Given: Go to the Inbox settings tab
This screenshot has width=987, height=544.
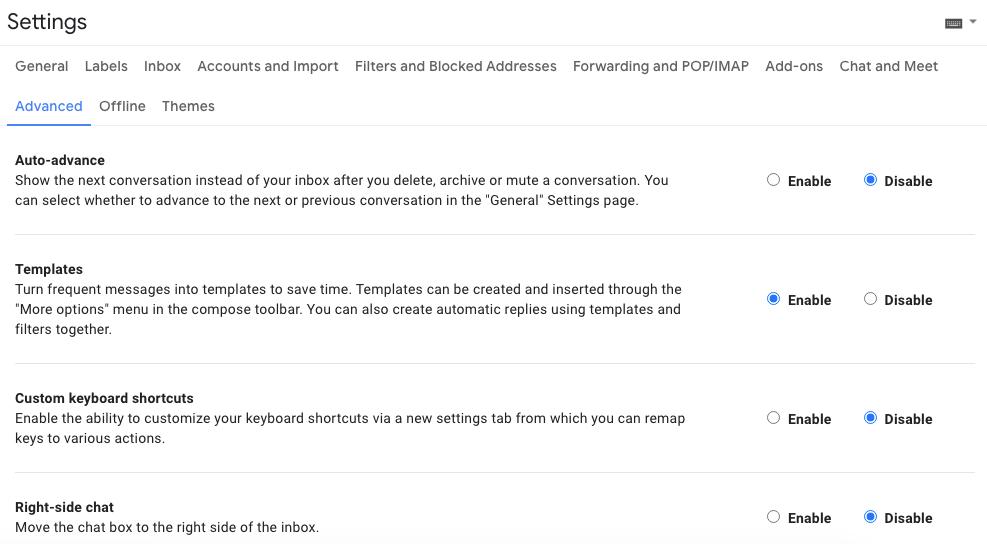Looking at the screenshot, I should pyautogui.click(x=162, y=66).
